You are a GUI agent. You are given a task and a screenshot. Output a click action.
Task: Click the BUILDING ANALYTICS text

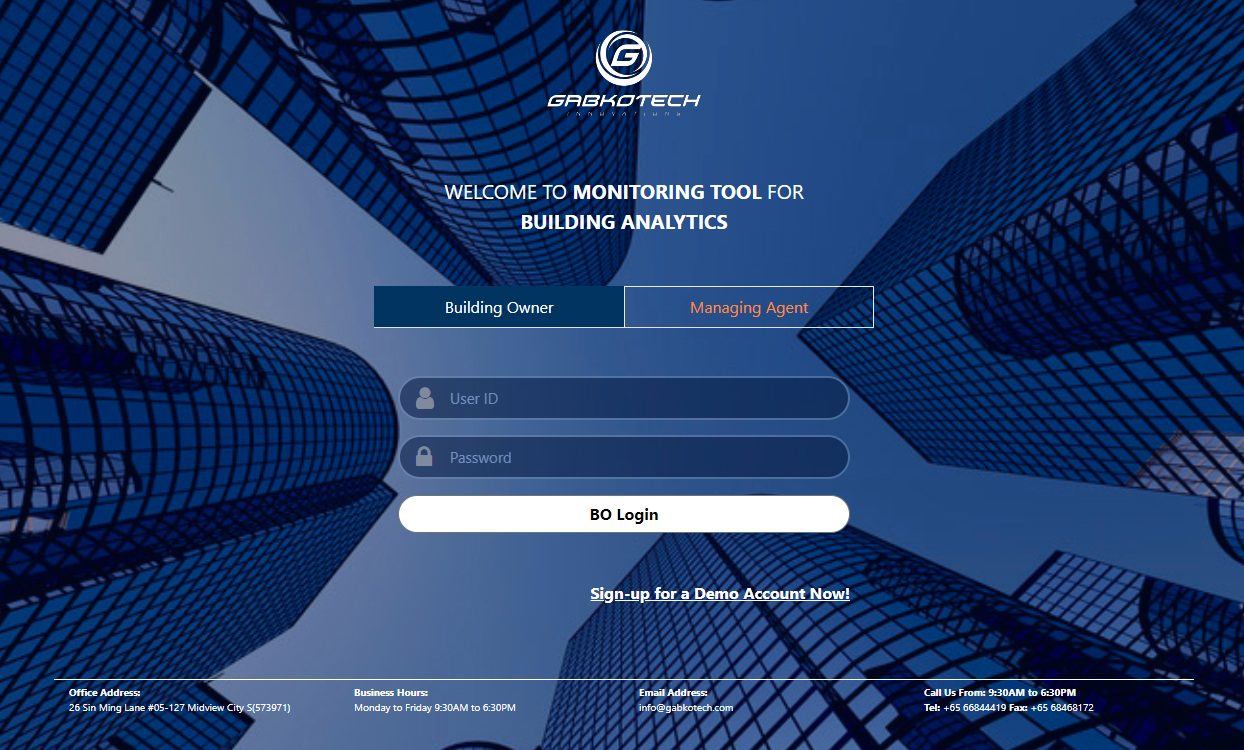click(624, 222)
